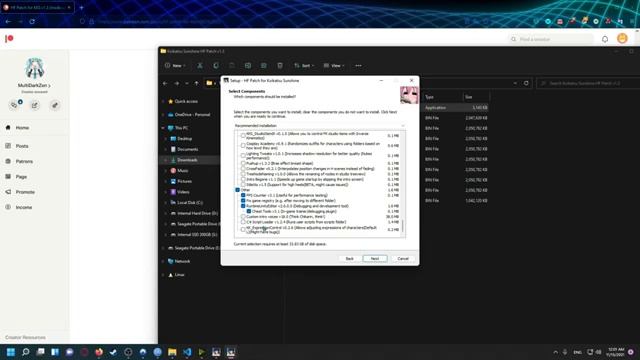Viewport: 640px width, 360px height.
Task: Click the Patreon logo icon
Action: click(x=9, y=38)
